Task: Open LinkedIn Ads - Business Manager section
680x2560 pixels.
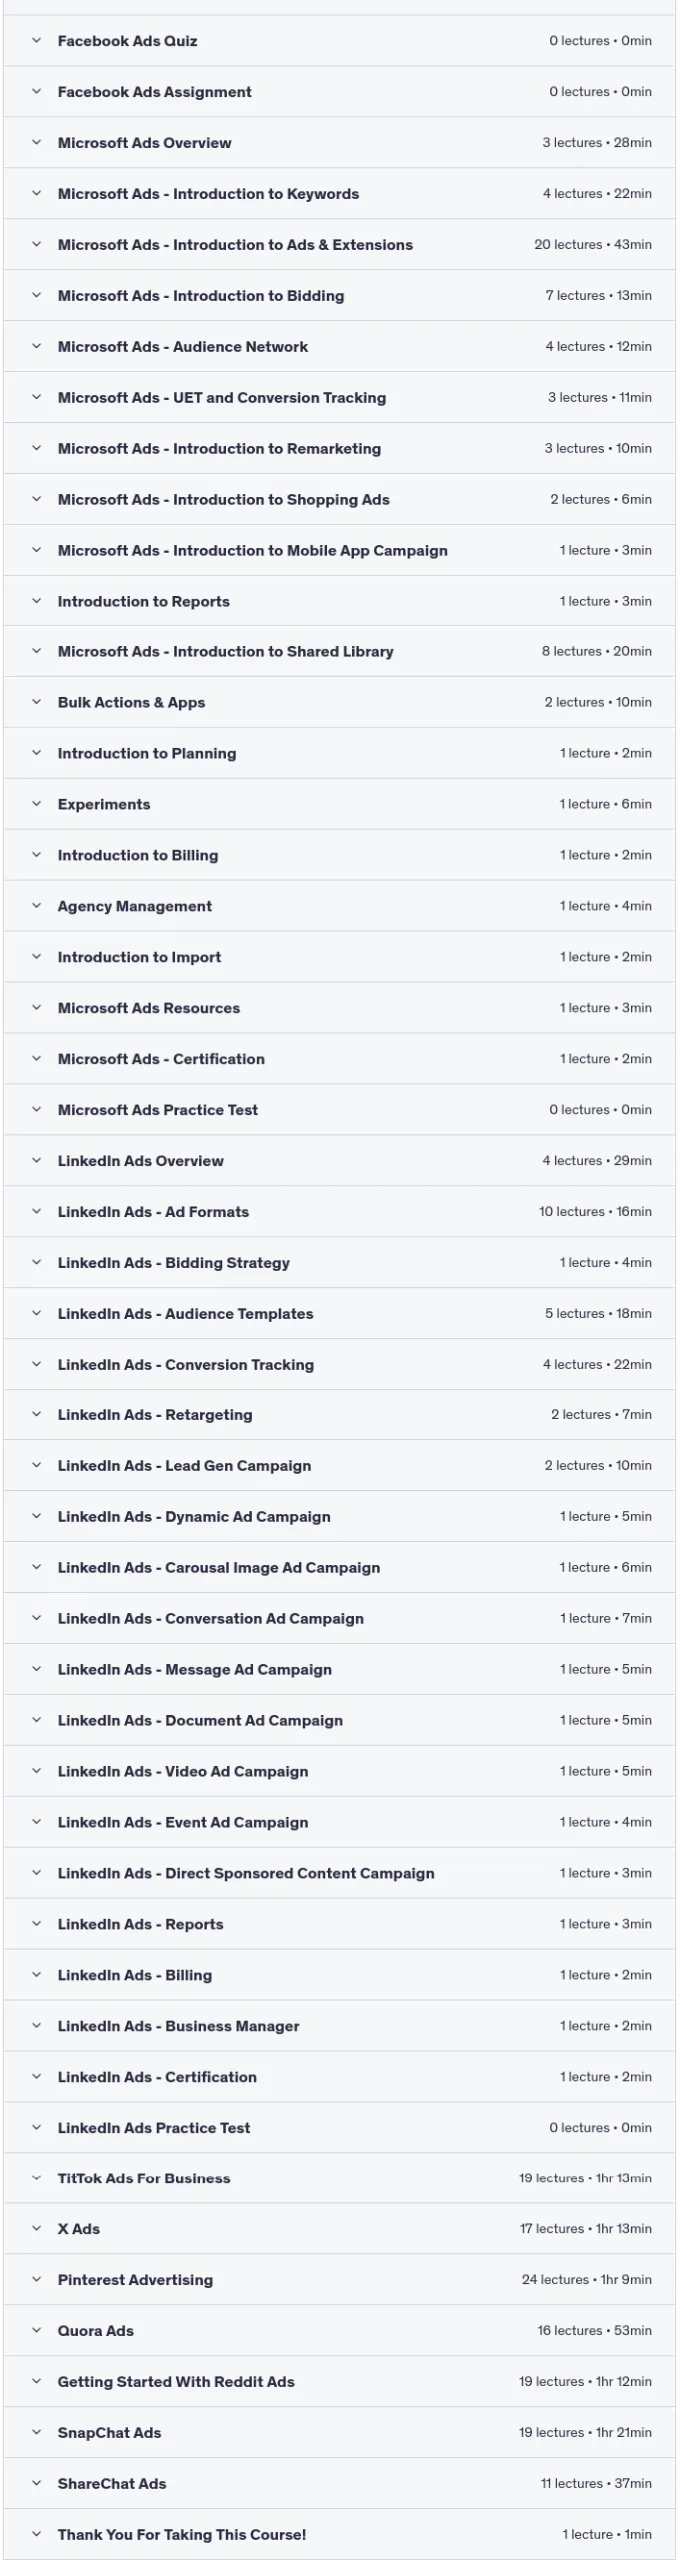Action: (x=339, y=2026)
